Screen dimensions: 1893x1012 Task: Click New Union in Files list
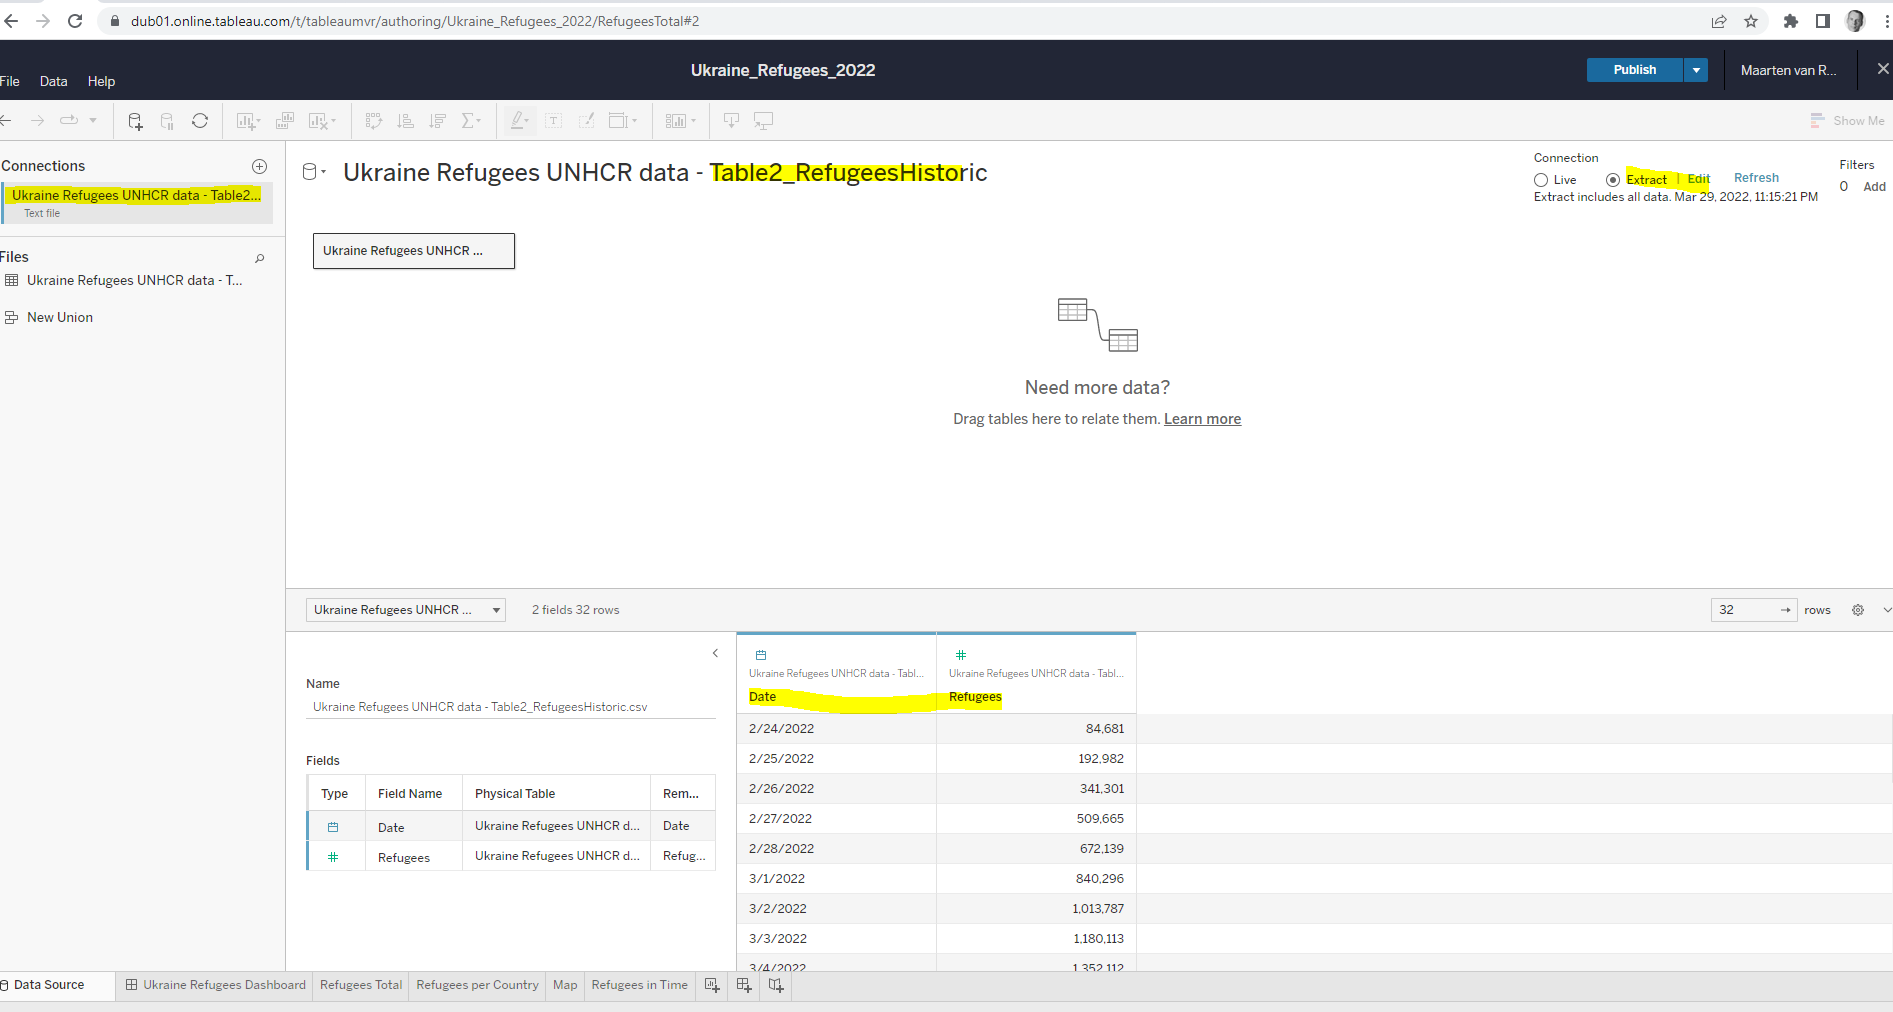(x=60, y=318)
